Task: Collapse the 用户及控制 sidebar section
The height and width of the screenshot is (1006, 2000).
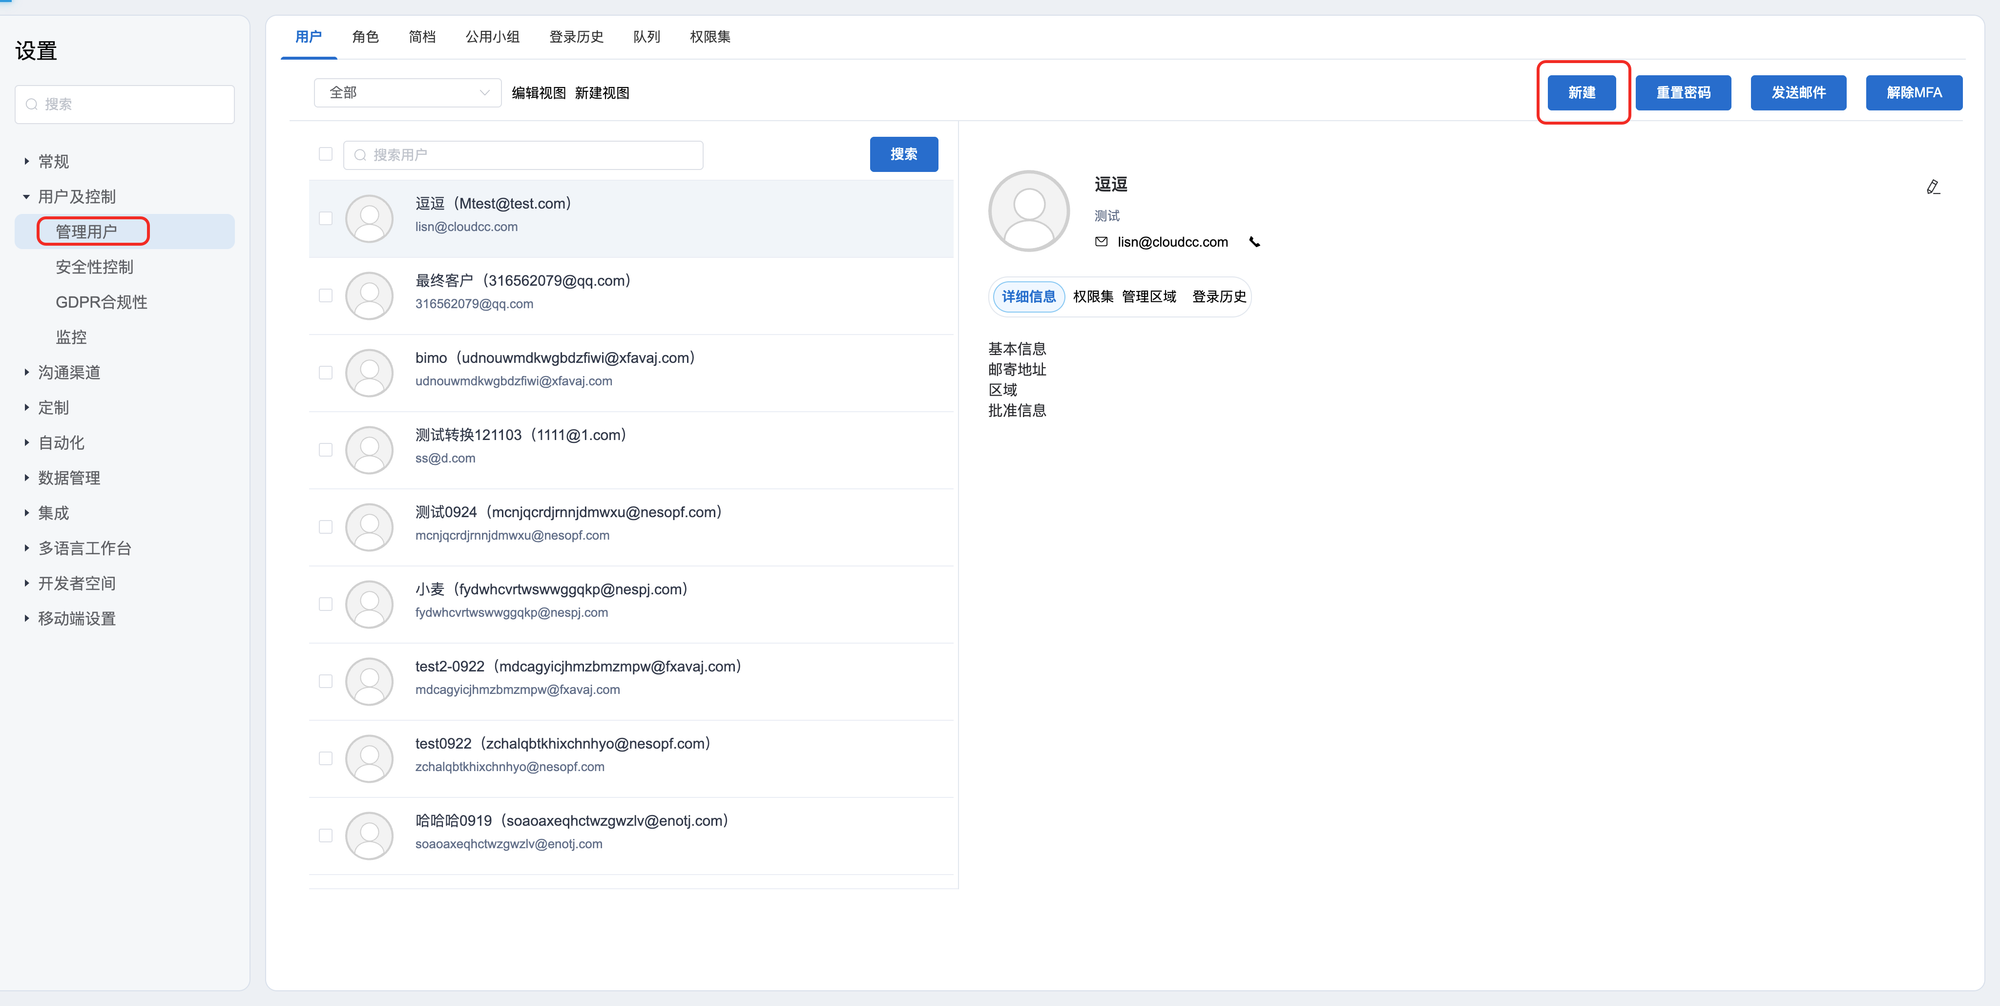Action: click(27, 197)
